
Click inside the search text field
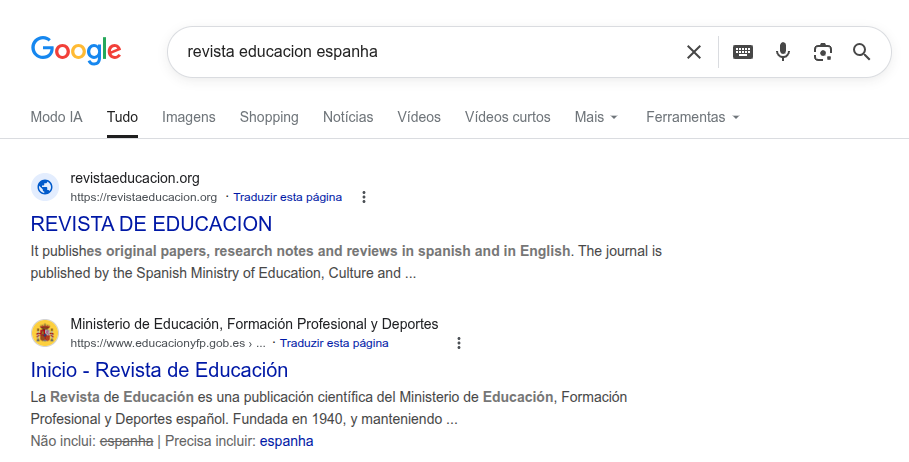tap(420, 52)
